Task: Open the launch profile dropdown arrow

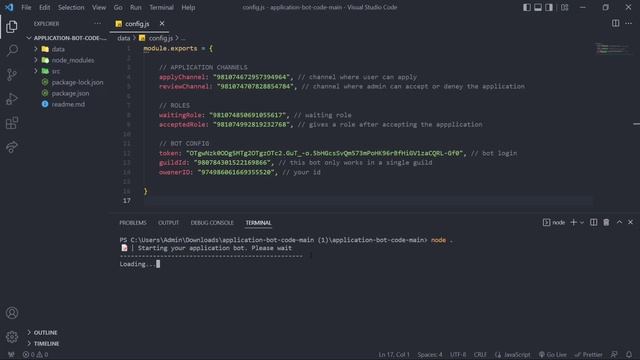Action: [x=582, y=222]
